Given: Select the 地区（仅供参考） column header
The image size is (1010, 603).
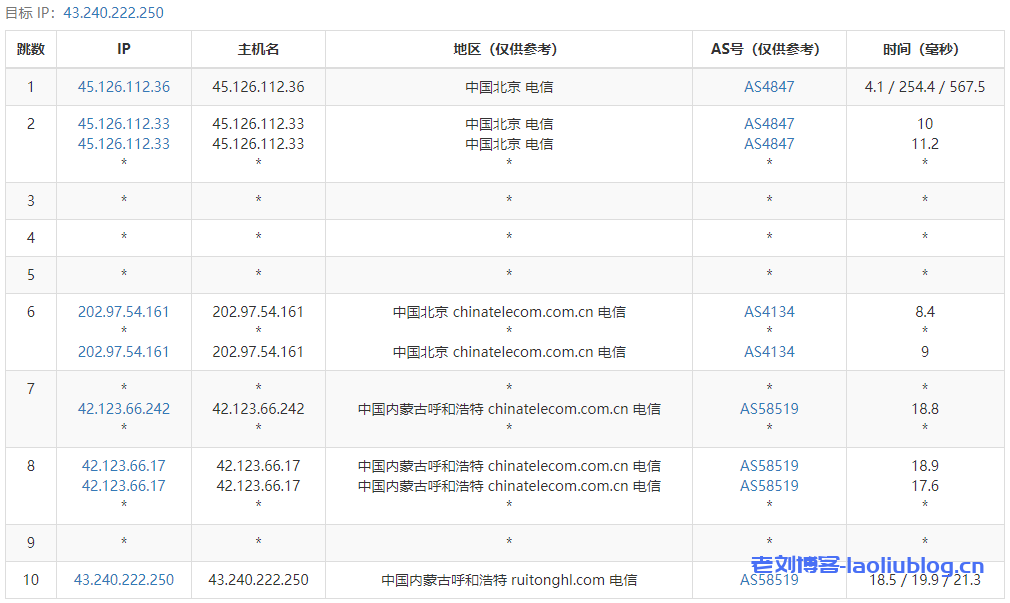Looking at the screenshot, I should (509, 49).
